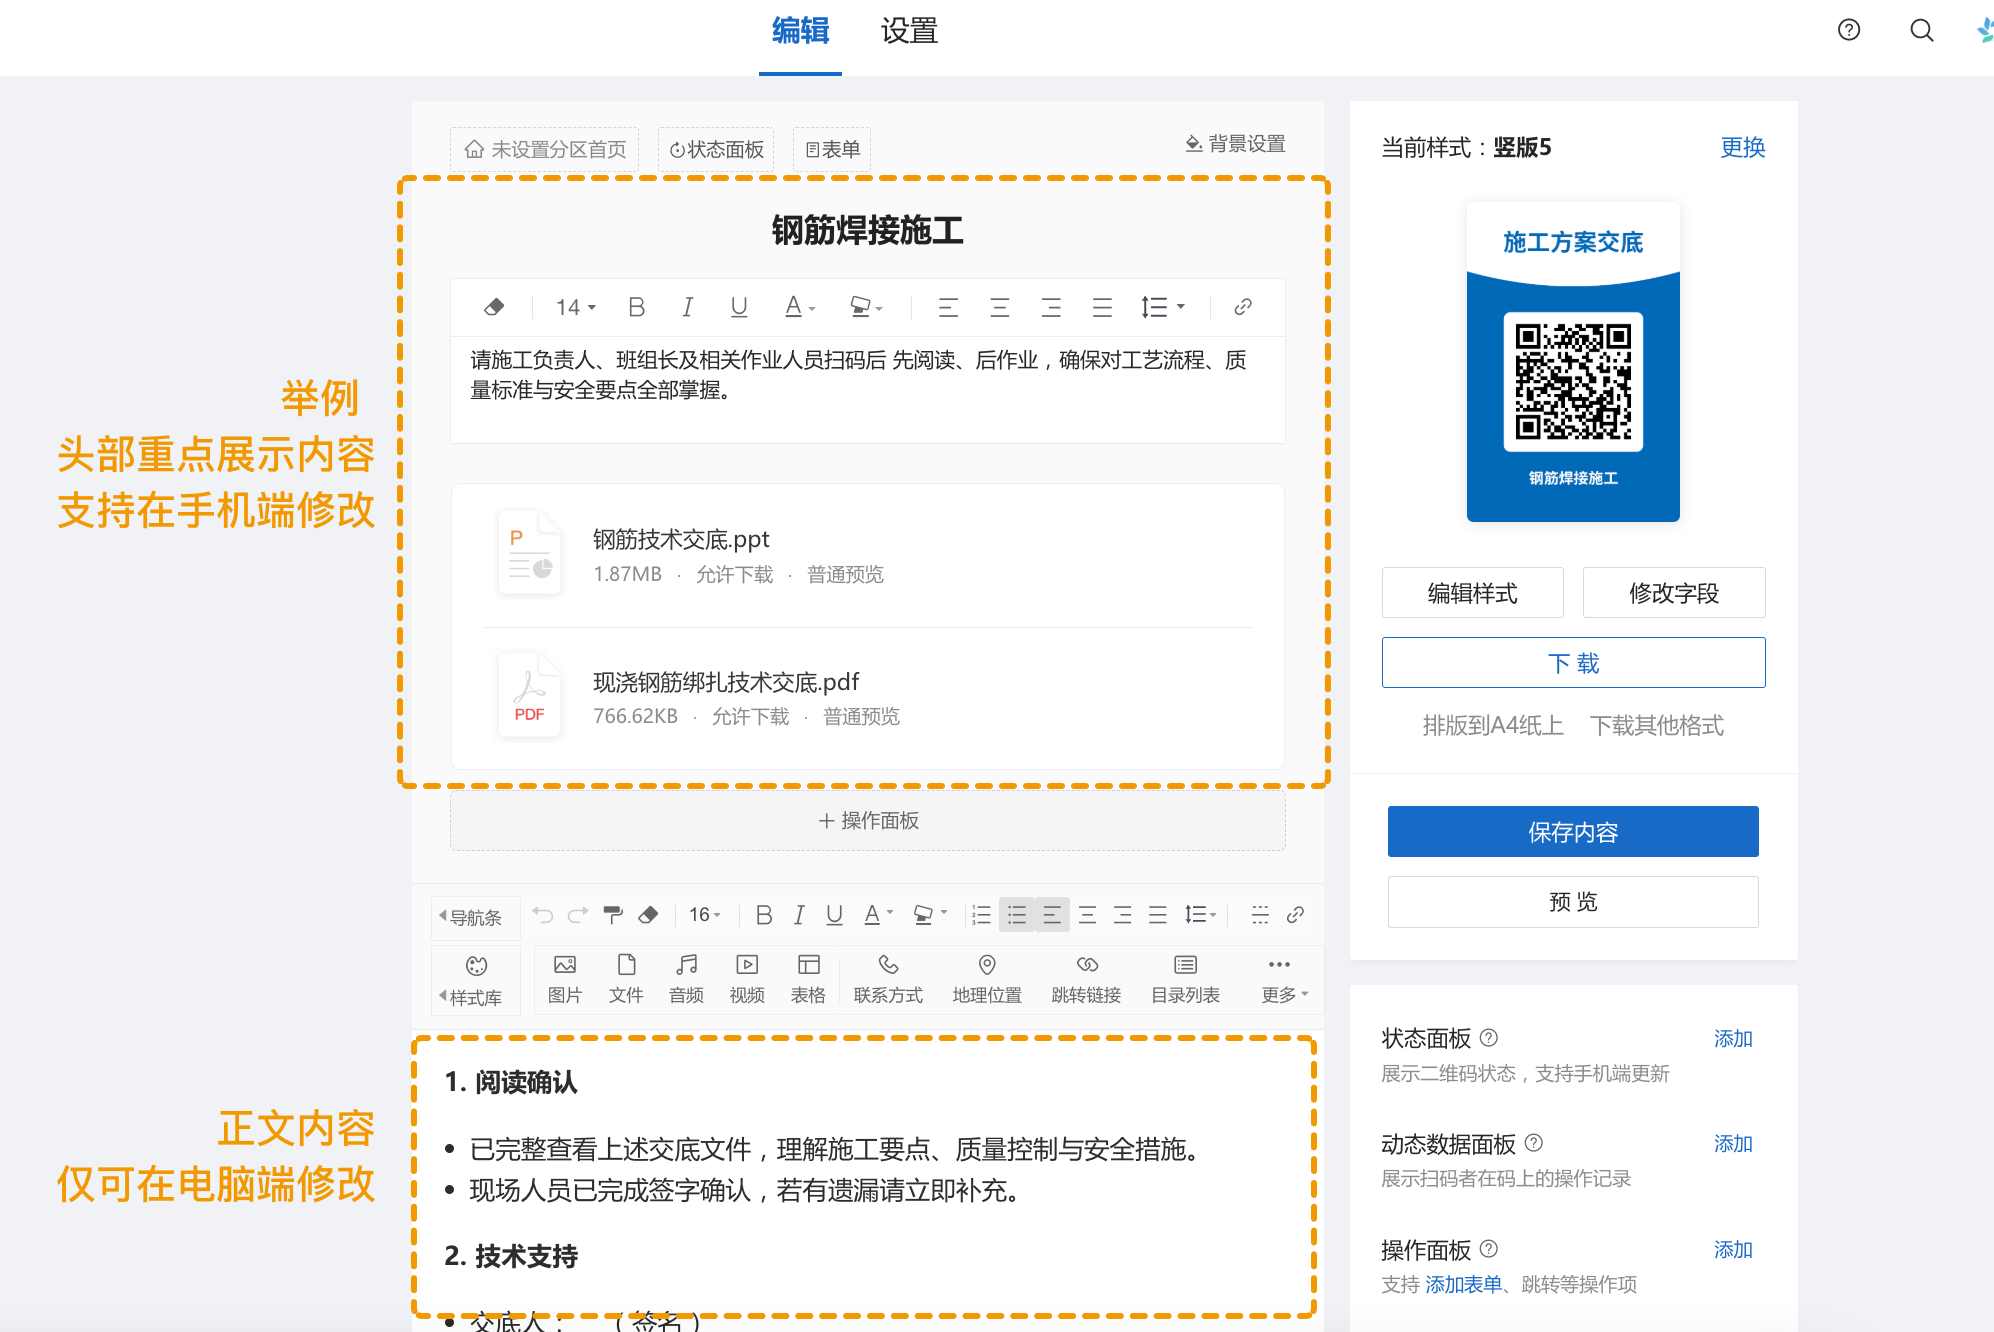This screenshot has width=1994, height=1332.
Task: Open the header font color dropdown
Action: [x=800, y=307]
